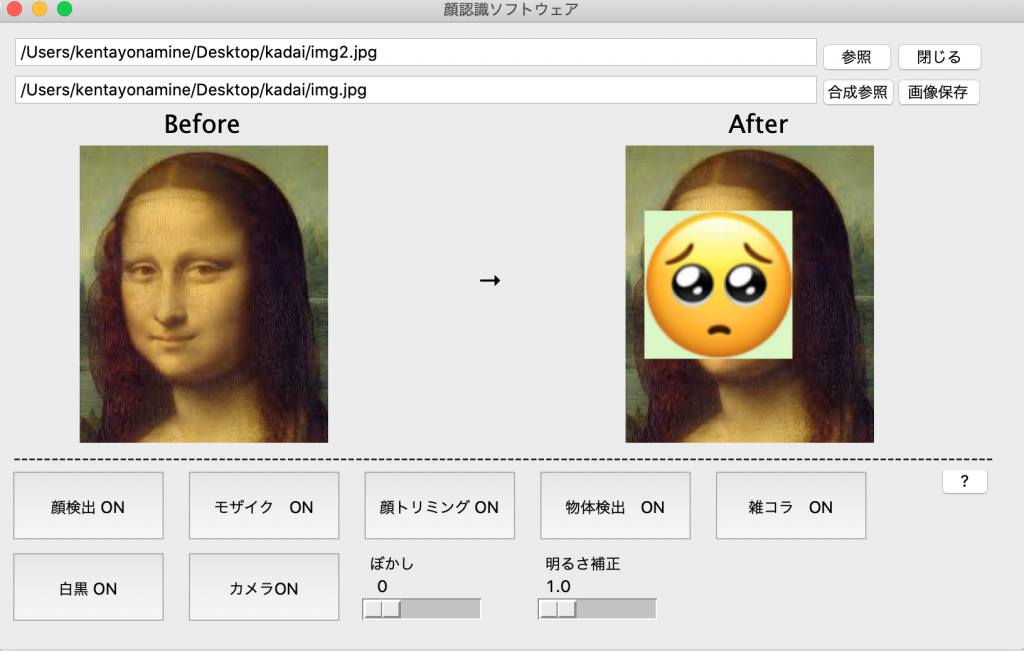Open help with the ? button

click(965, 482)
